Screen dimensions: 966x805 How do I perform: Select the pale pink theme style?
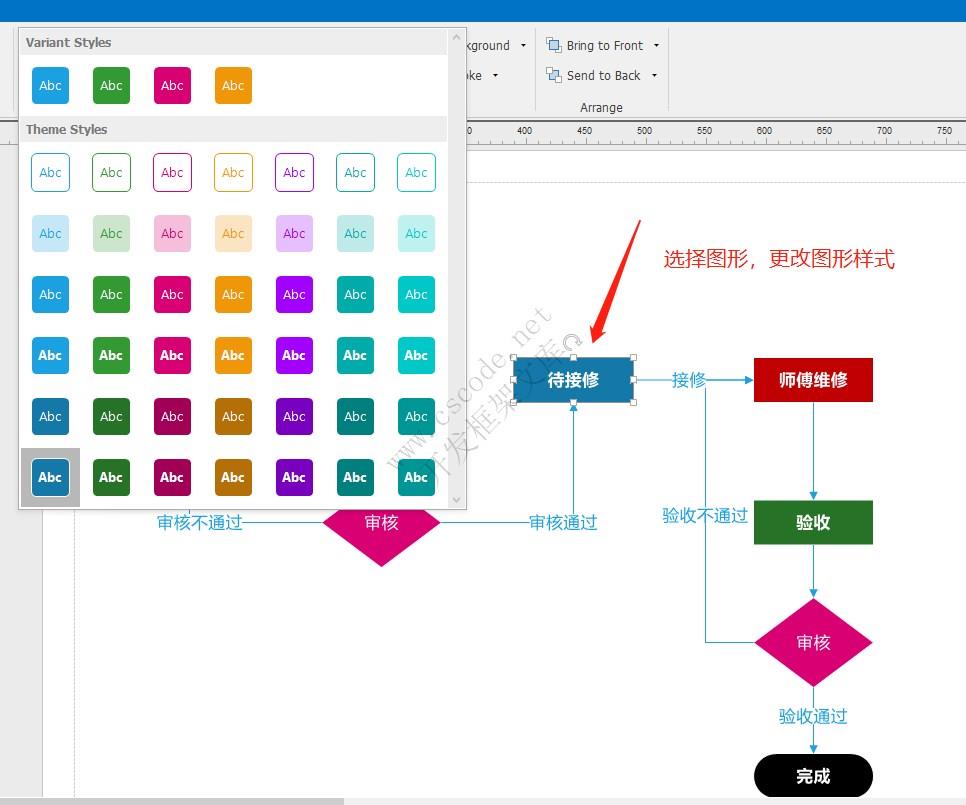[172, 233]
